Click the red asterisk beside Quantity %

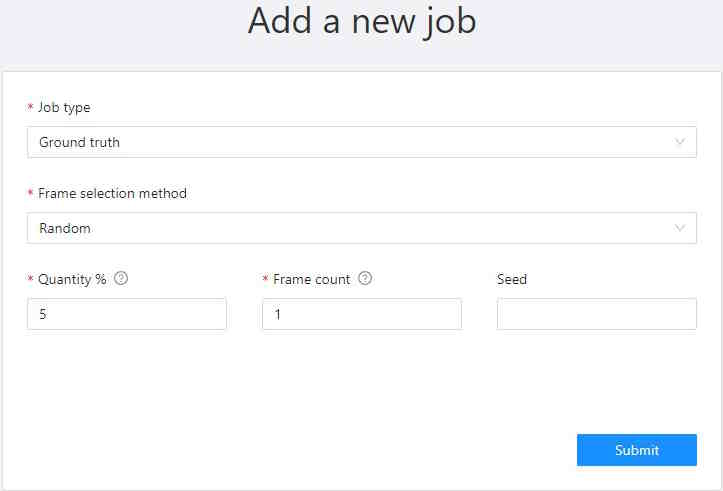pyautogui.click(x=30, y=280)
